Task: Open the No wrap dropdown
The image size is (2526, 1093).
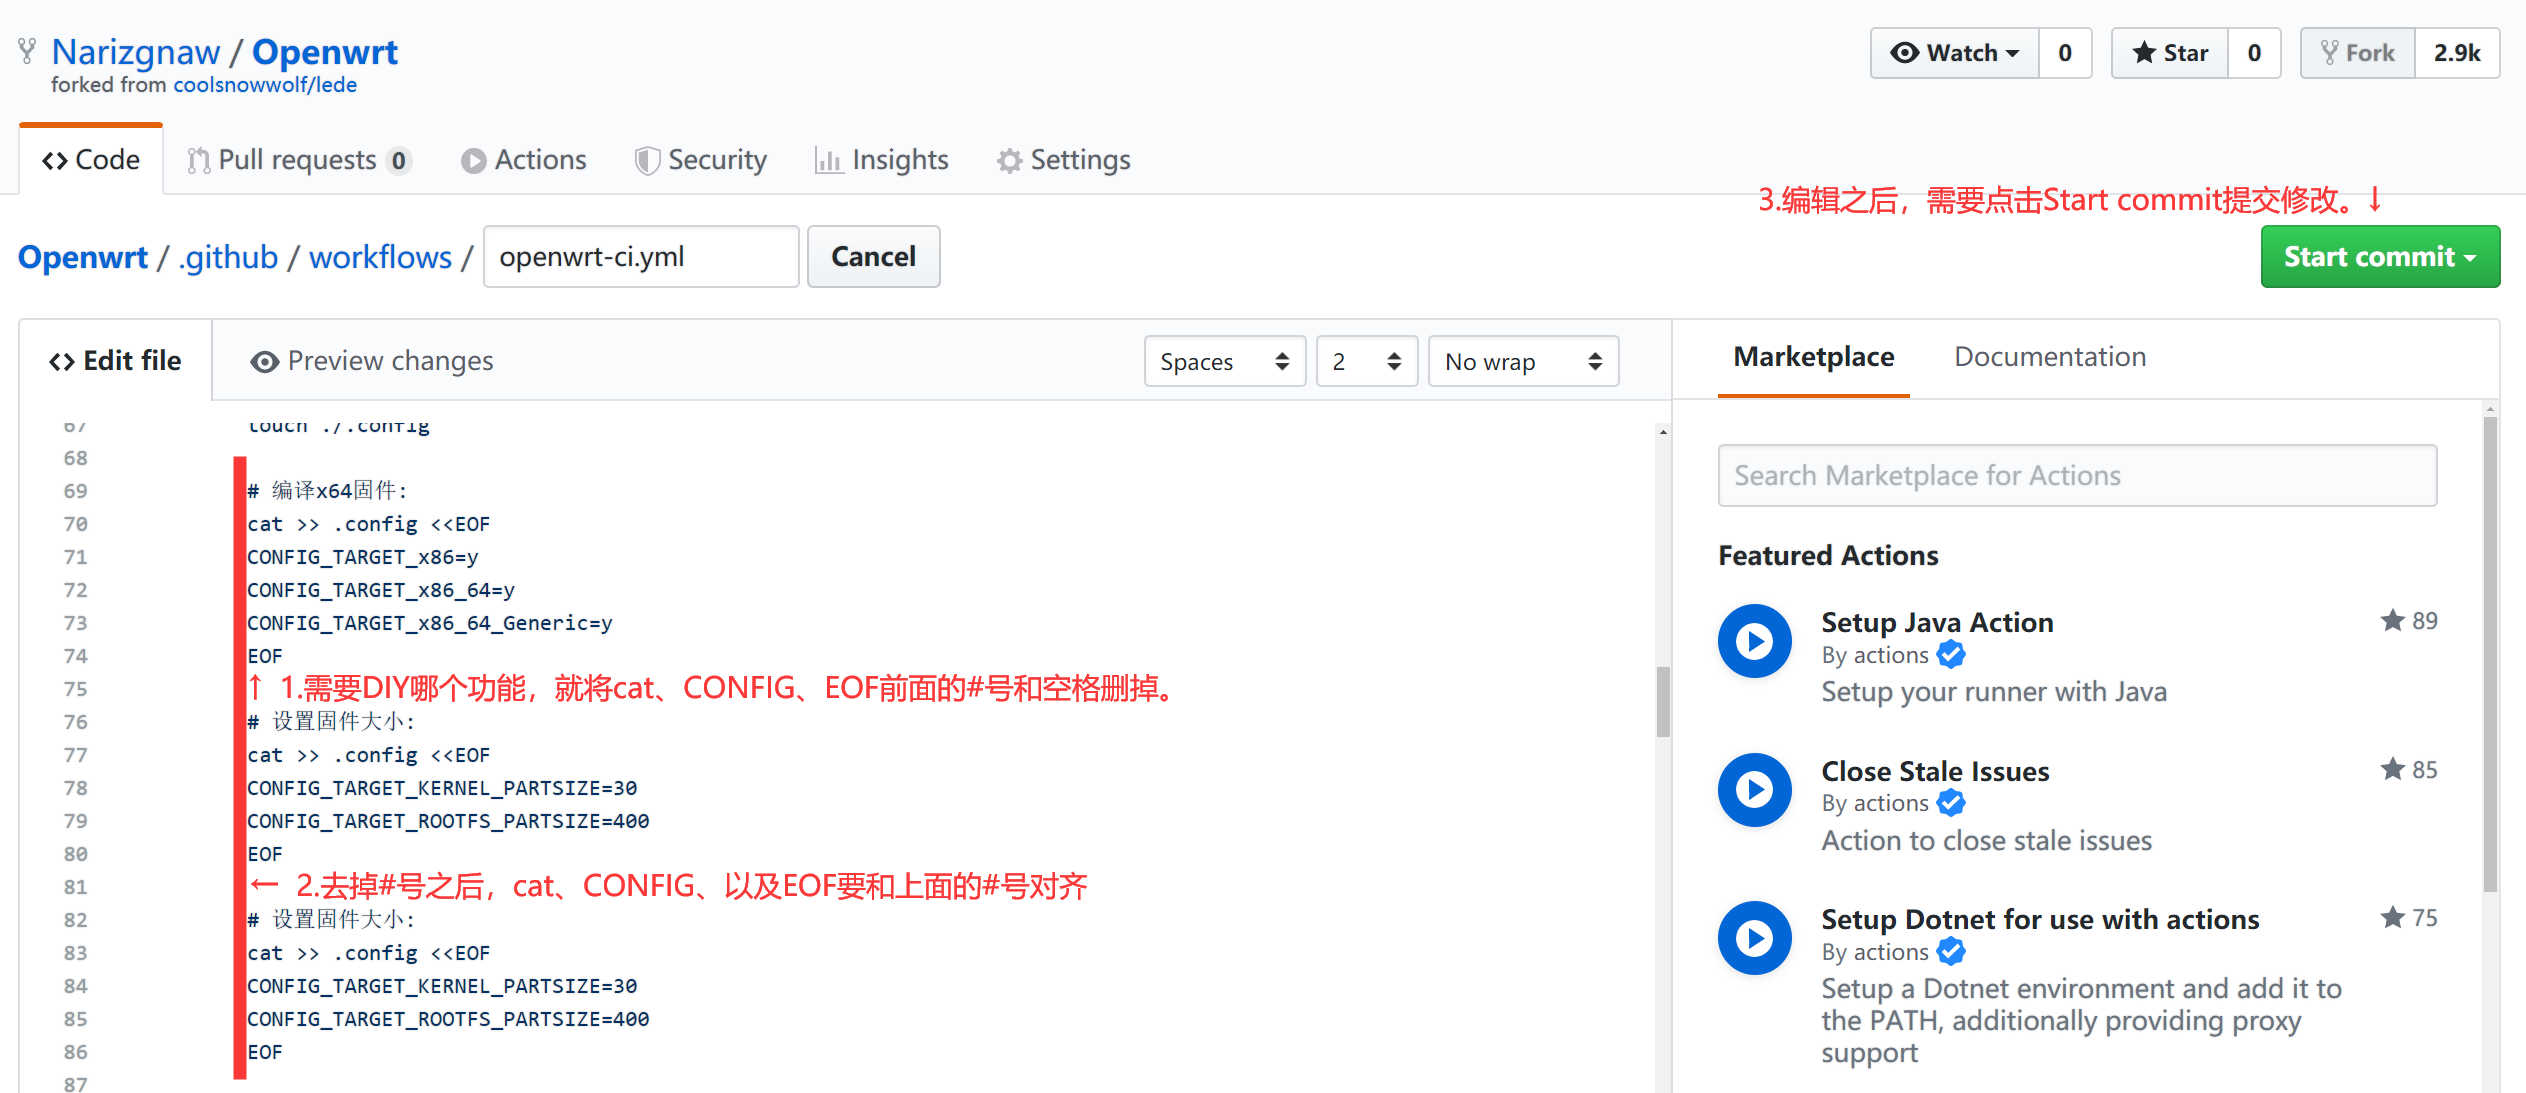Action: (x=1523, y=361)
